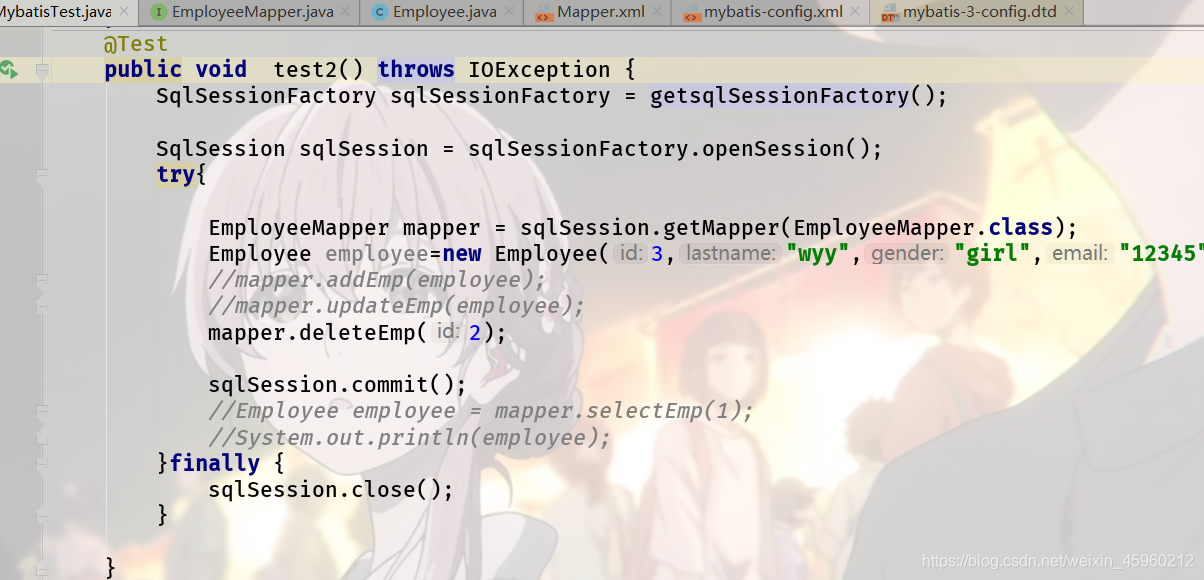1204x580 pixels.
Task: Click the lastname: parameter hint
Action: [x=730, y=254]
